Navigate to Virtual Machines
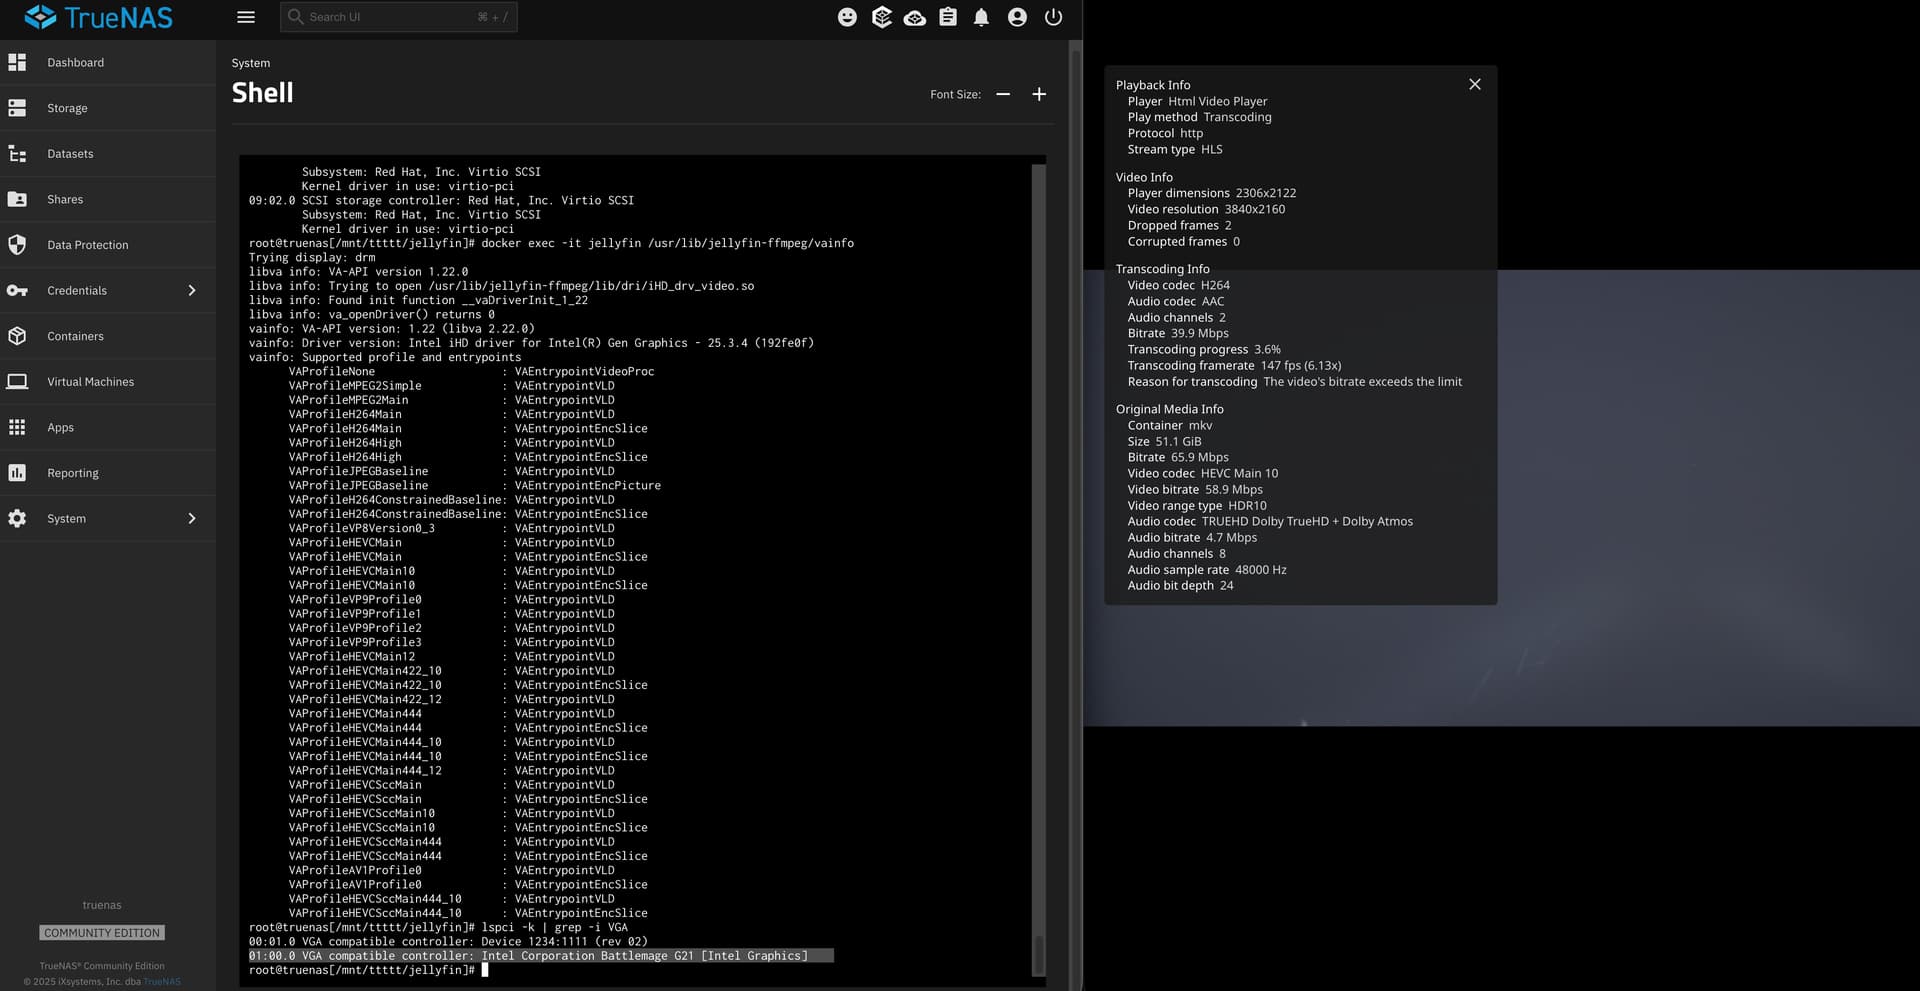 point(90,382)
